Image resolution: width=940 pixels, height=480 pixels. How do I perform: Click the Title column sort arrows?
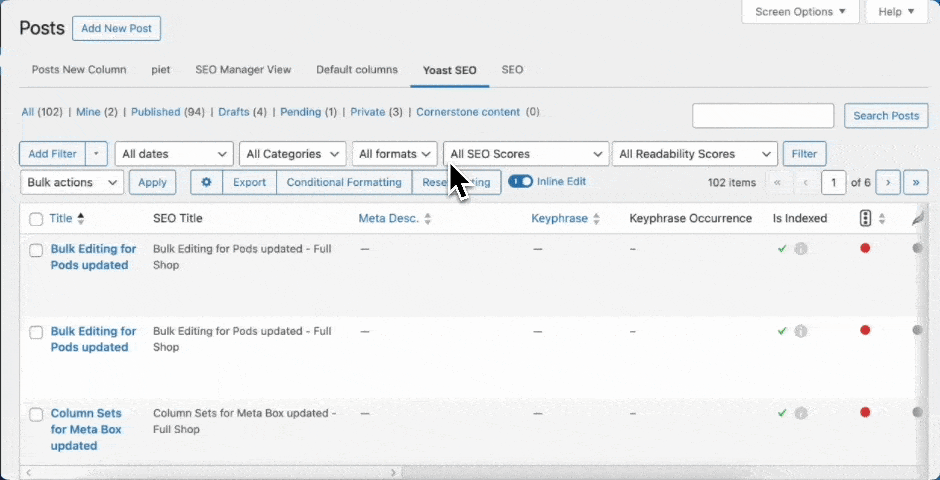[81, 218]
